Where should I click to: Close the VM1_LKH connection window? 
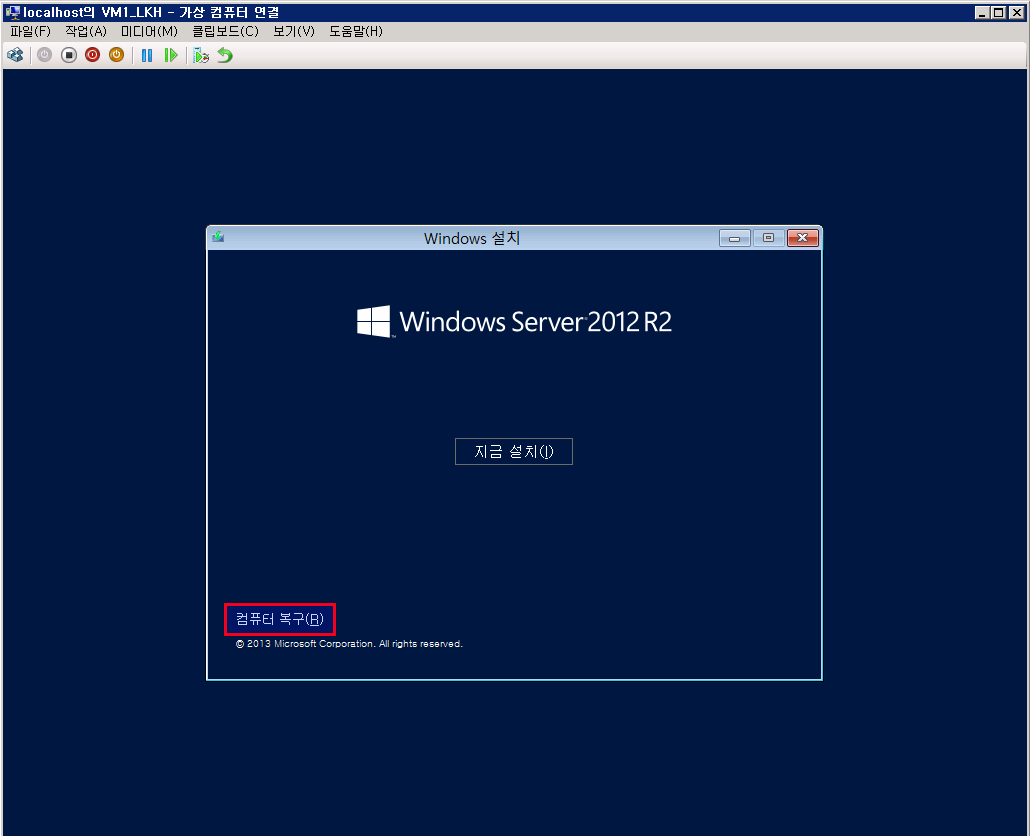(1016, 12)
